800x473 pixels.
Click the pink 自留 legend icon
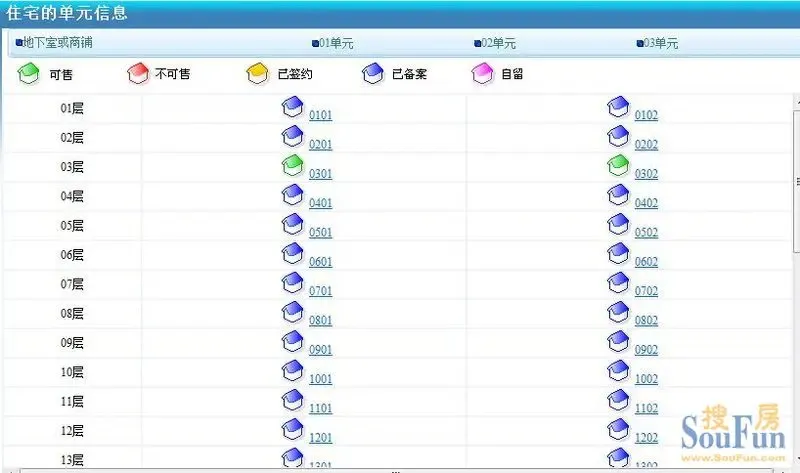(x=482, y=73)
